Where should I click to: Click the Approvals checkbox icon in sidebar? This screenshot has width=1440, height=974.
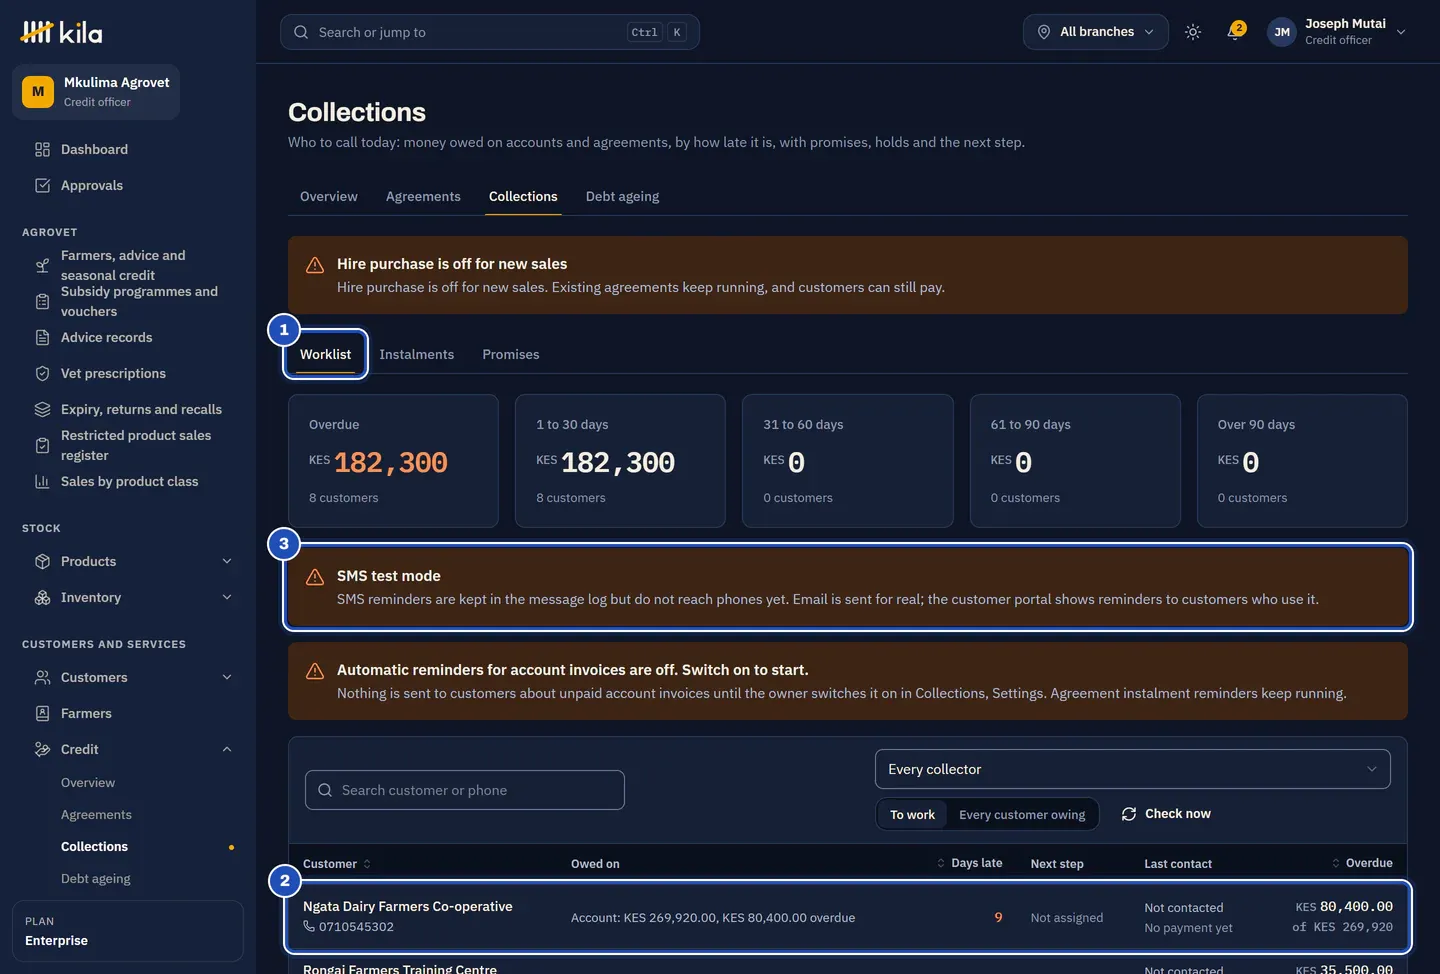[x=42, y=185]
